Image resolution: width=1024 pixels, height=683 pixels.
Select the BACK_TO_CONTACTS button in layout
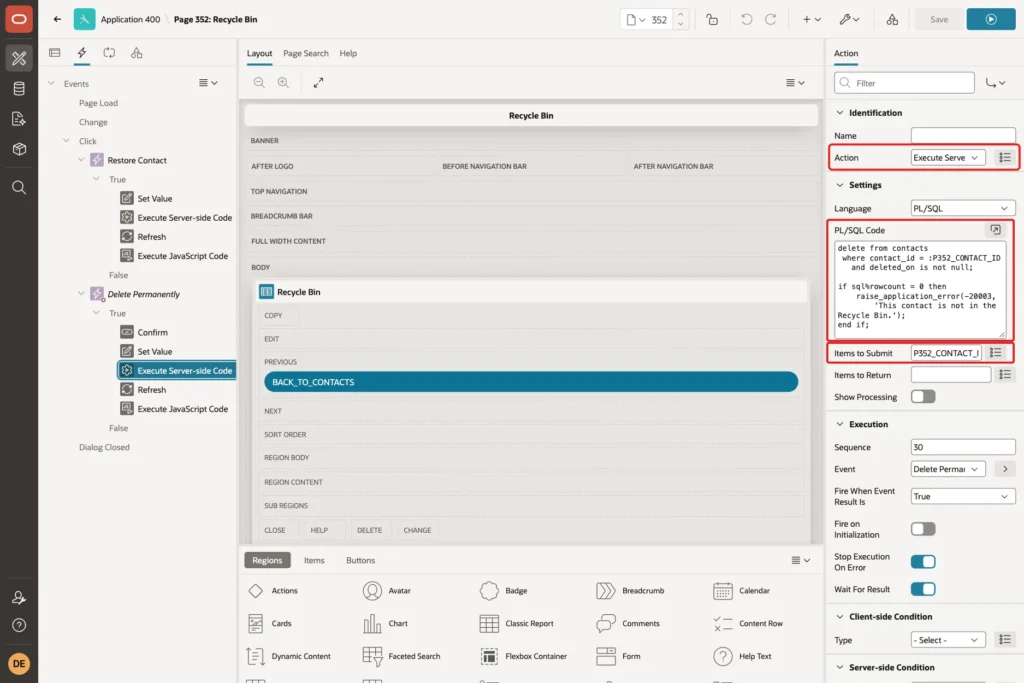[531, 382]
